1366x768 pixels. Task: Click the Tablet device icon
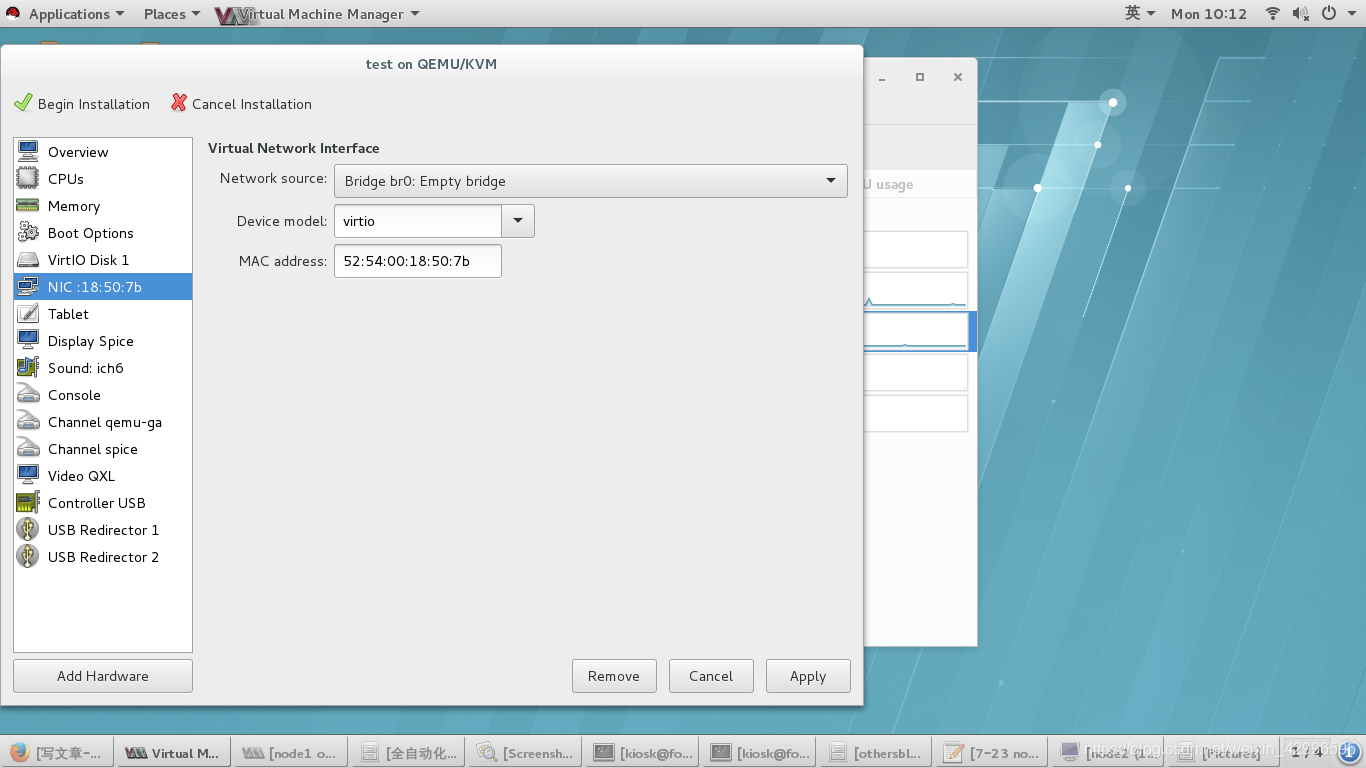click(28, 314)
